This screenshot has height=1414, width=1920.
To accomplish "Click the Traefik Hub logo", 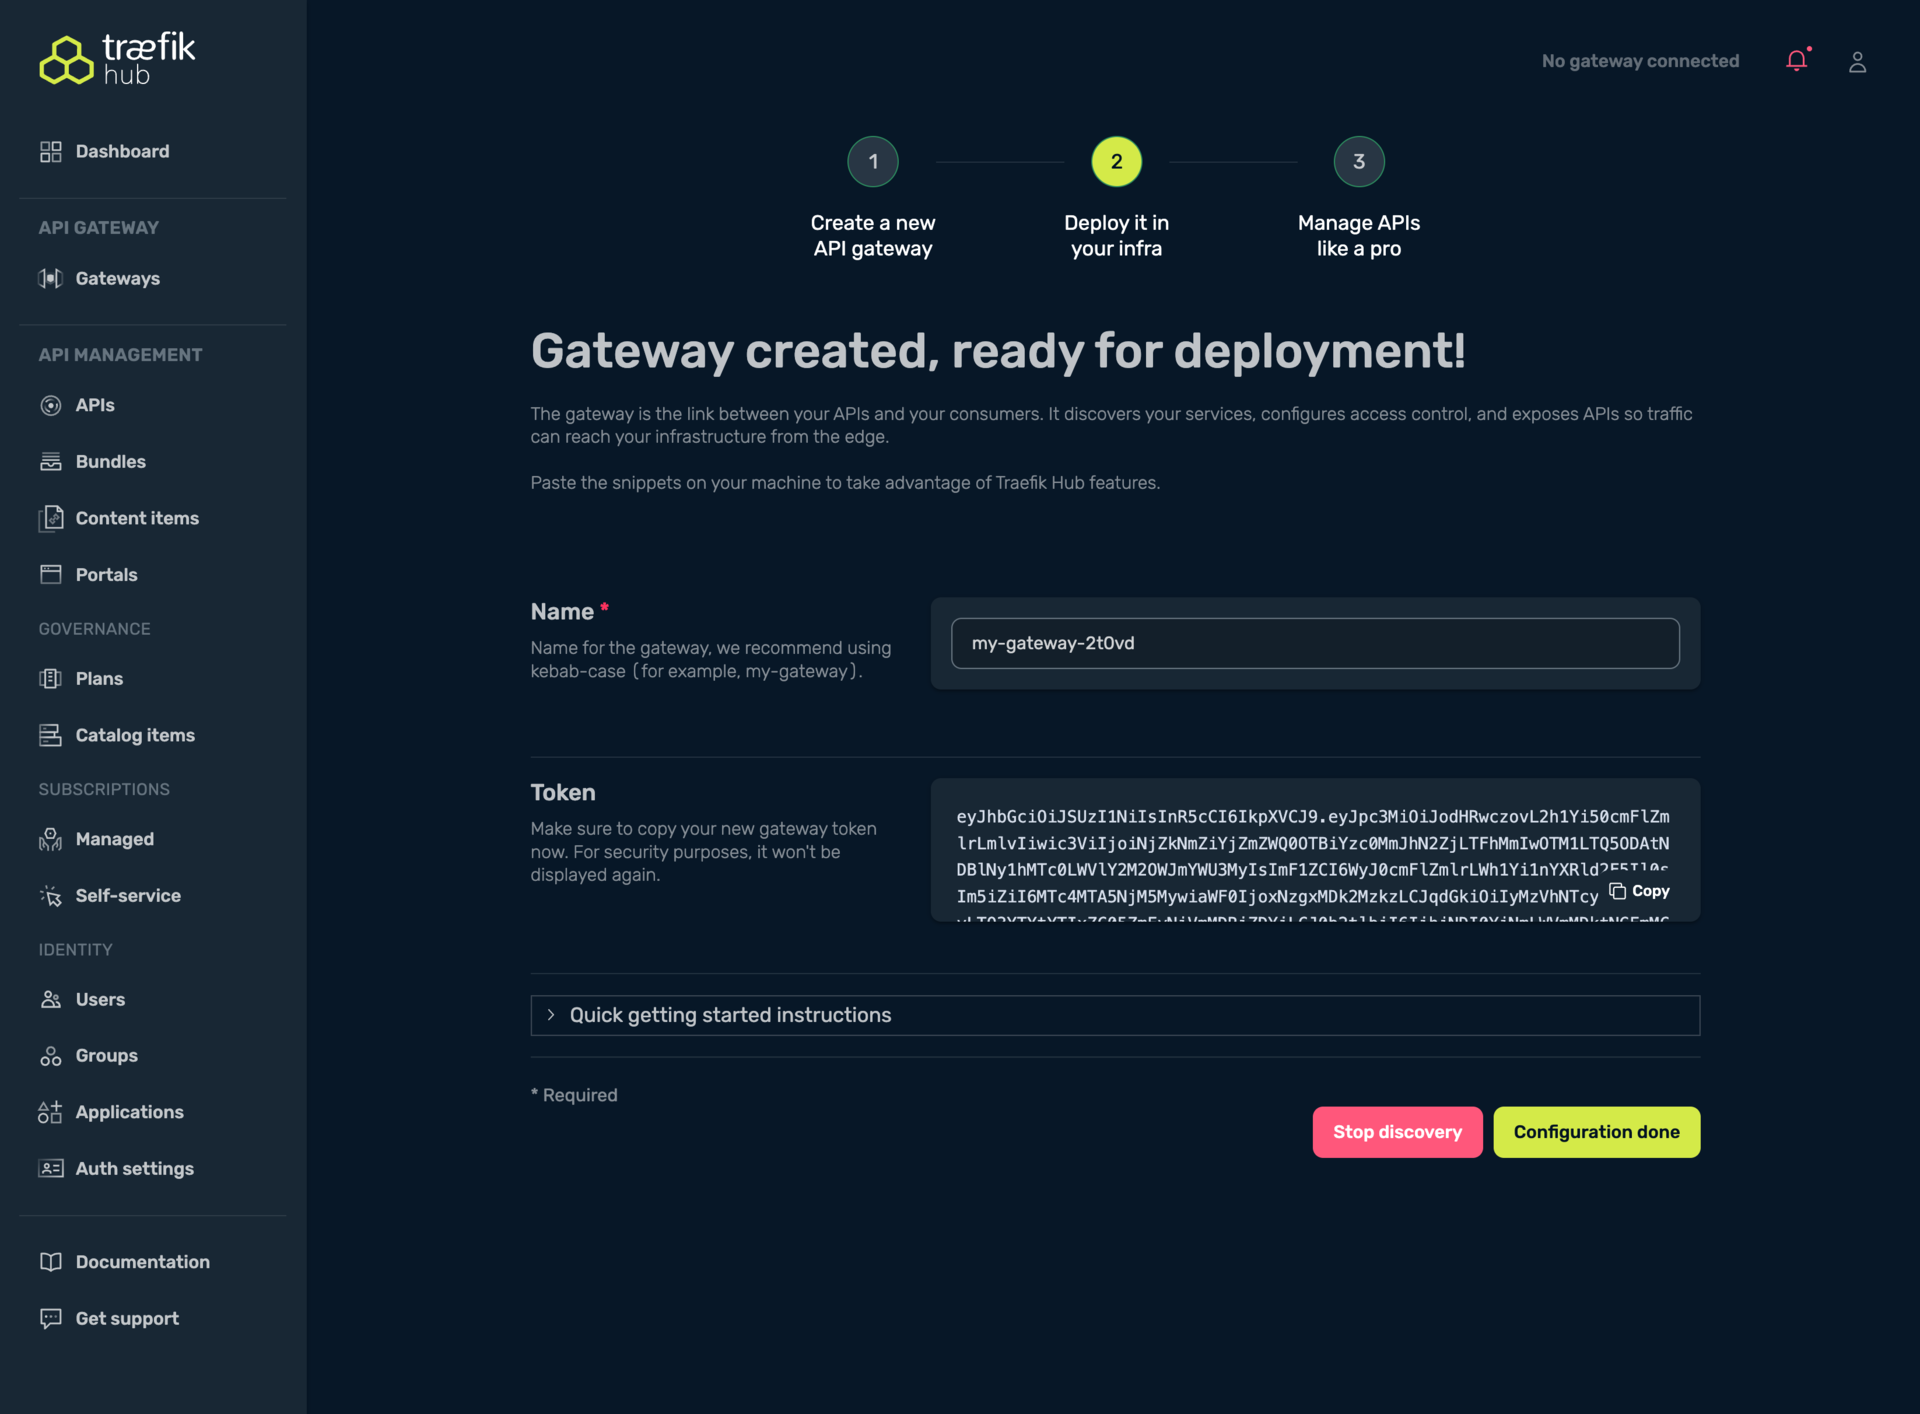I will (x=117, y=59).
